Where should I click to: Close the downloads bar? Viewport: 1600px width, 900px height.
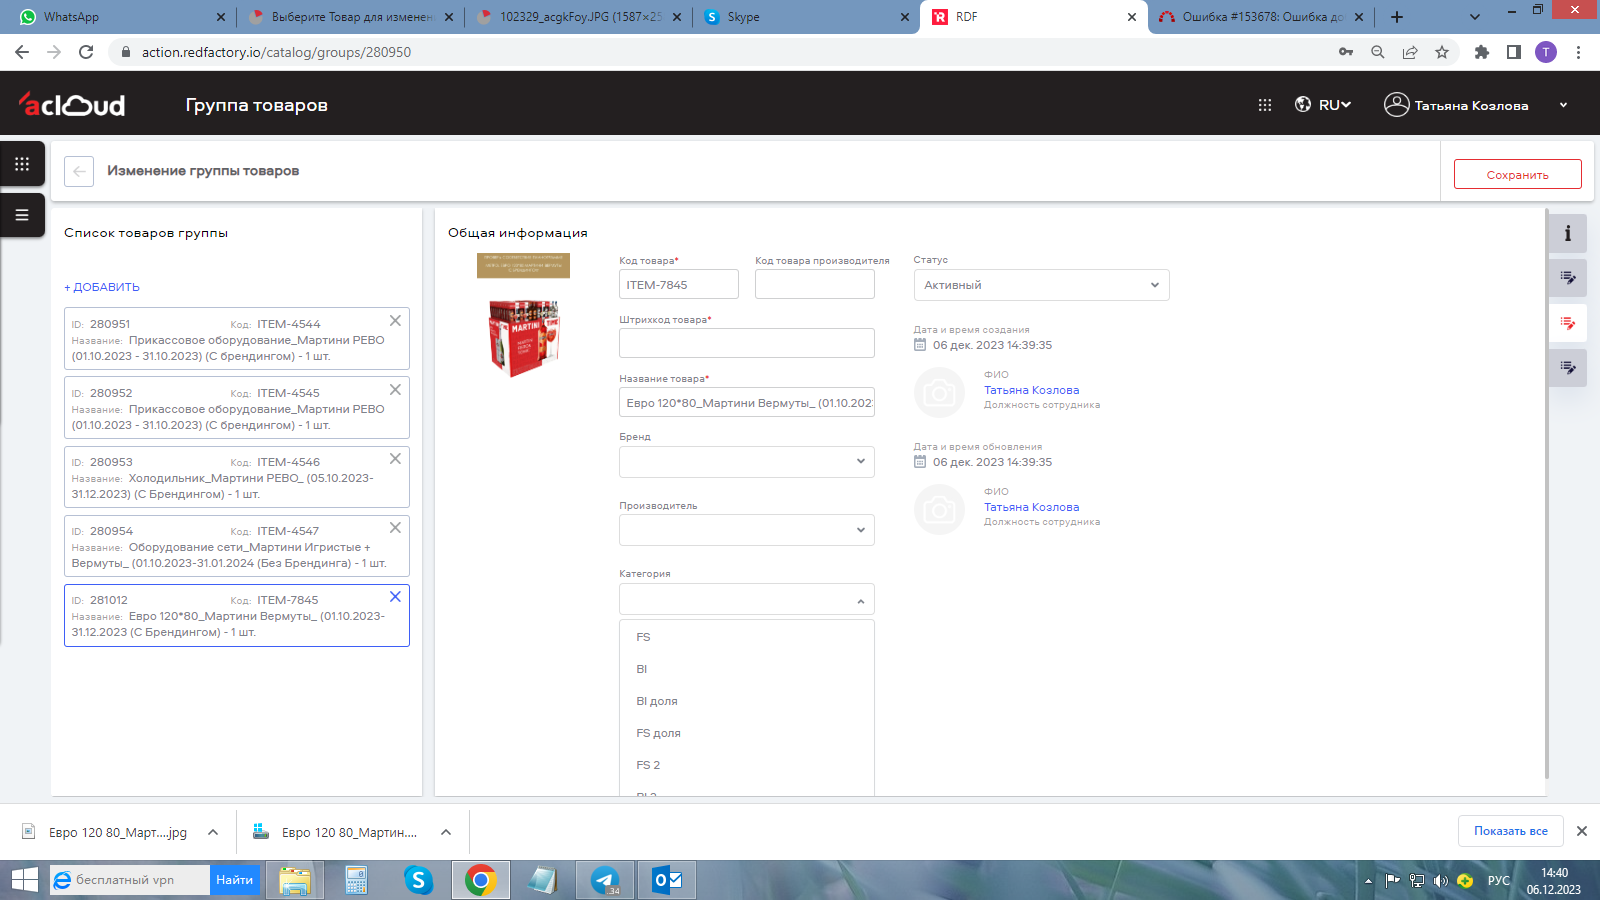(1582, 831)
